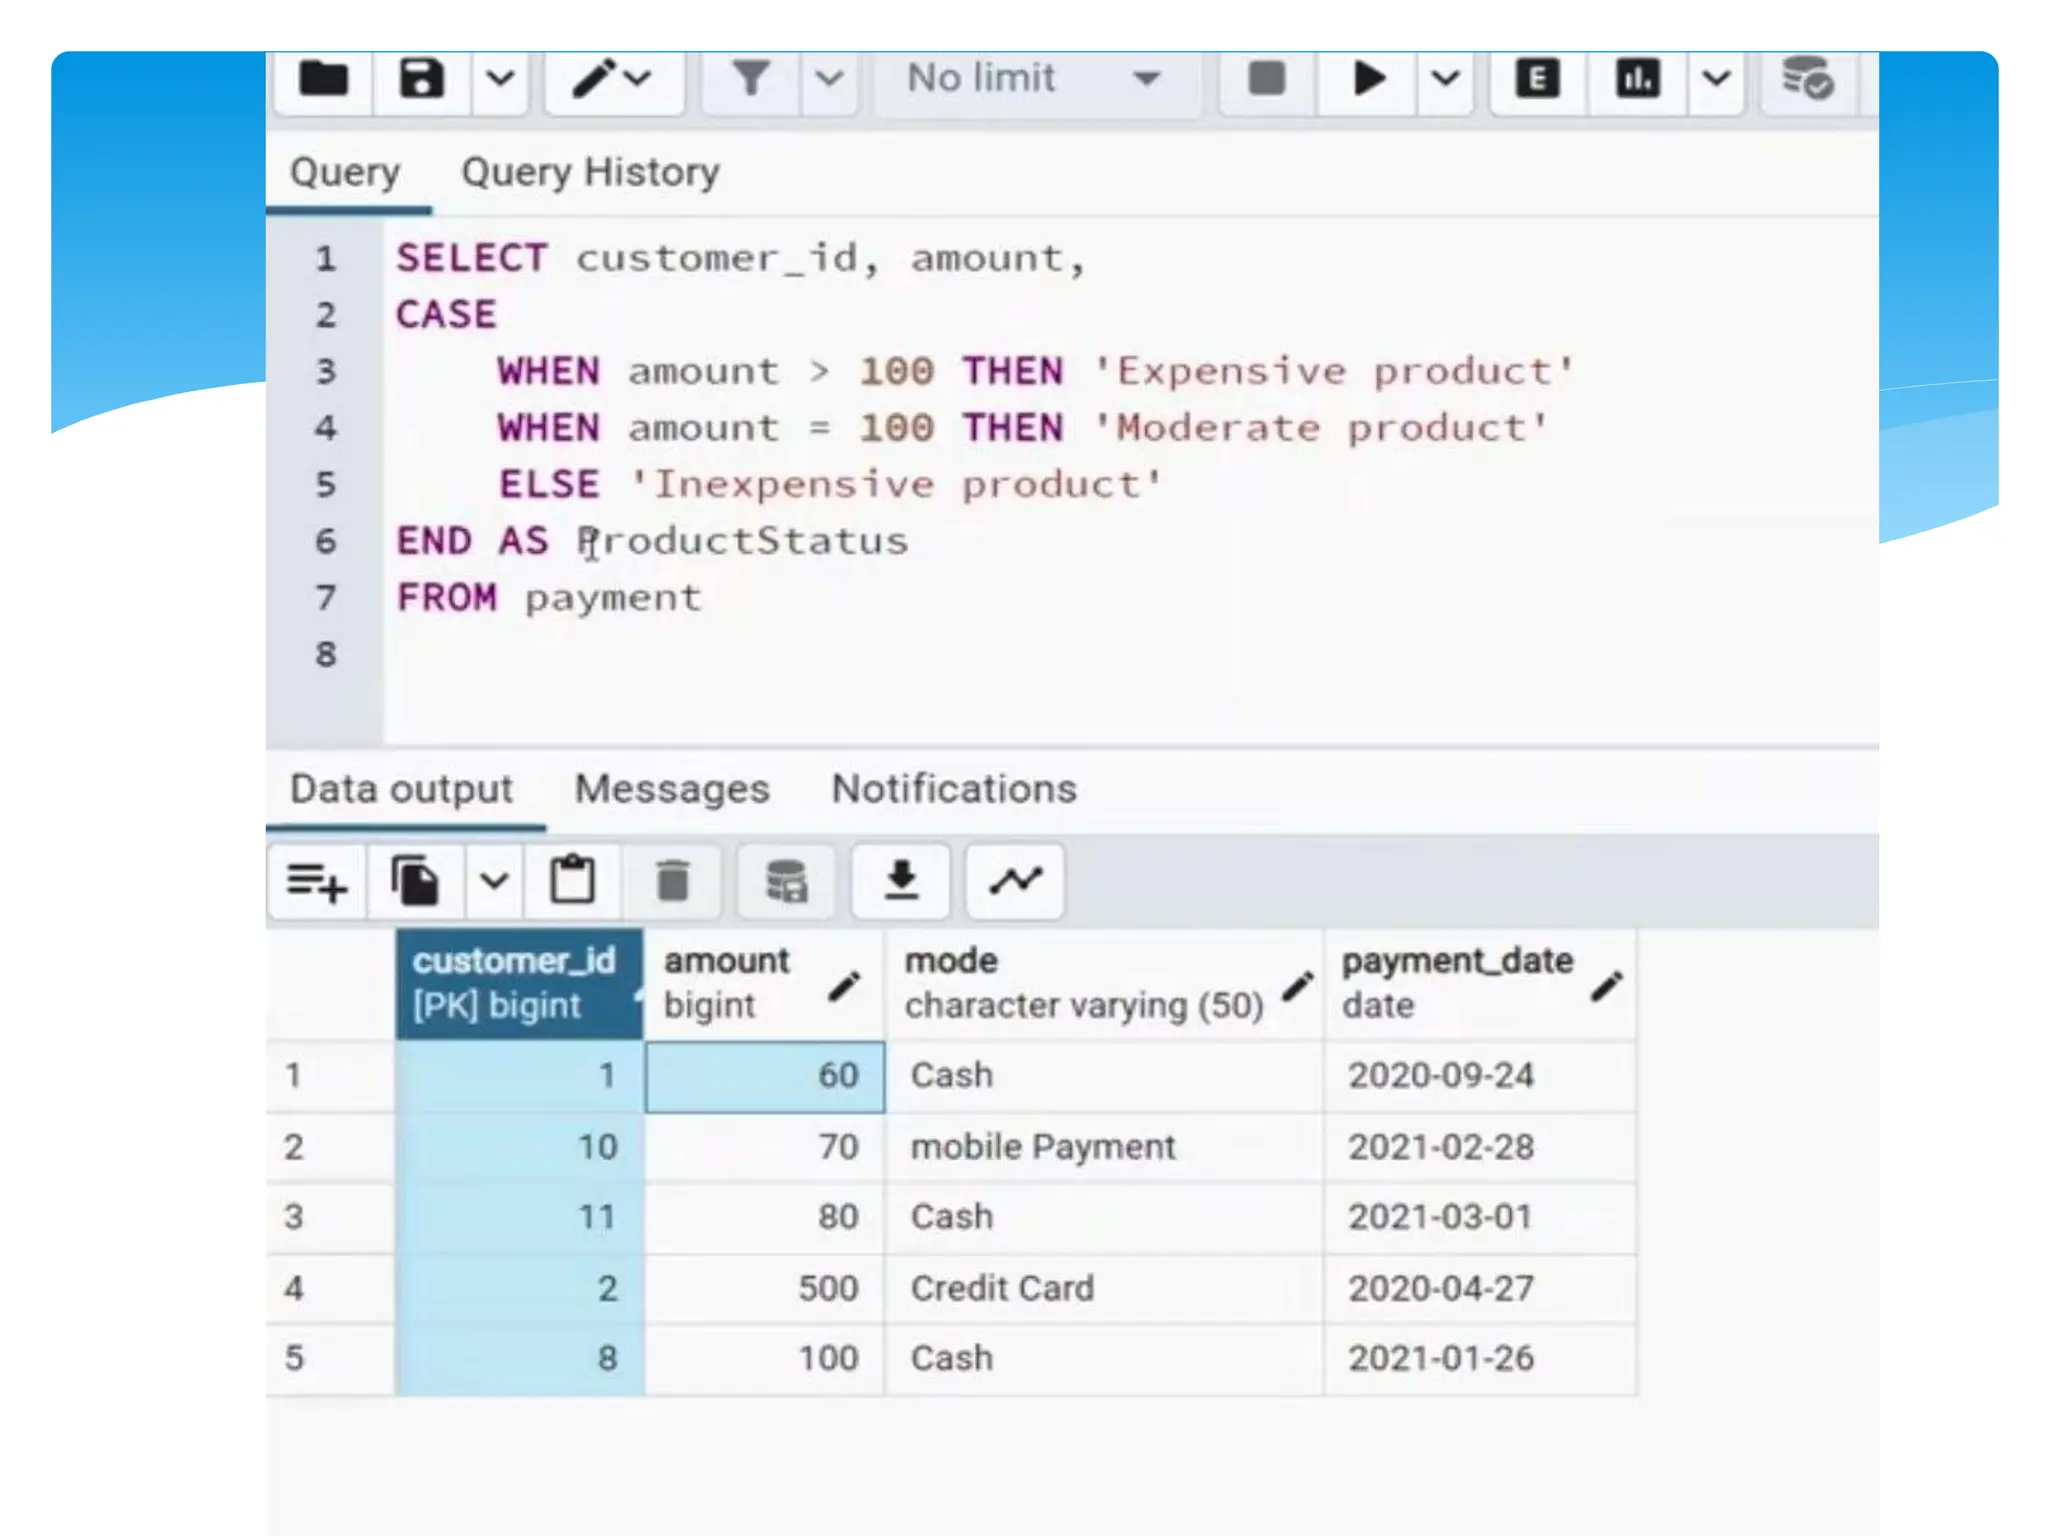The image size is (2048, 1536).
Task: Click the Filter funnel icon
Action: point(750,78)
